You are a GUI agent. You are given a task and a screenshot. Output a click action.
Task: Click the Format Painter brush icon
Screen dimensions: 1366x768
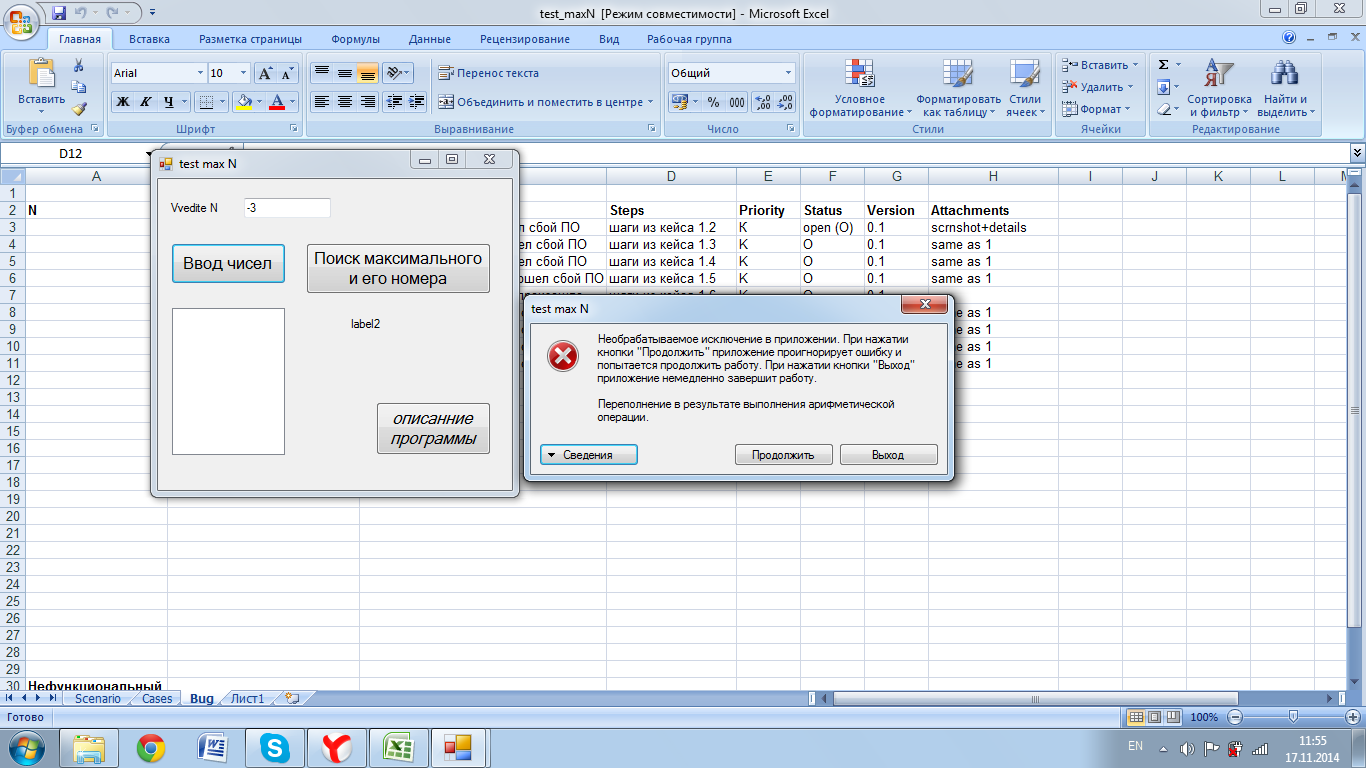point(79,109)
